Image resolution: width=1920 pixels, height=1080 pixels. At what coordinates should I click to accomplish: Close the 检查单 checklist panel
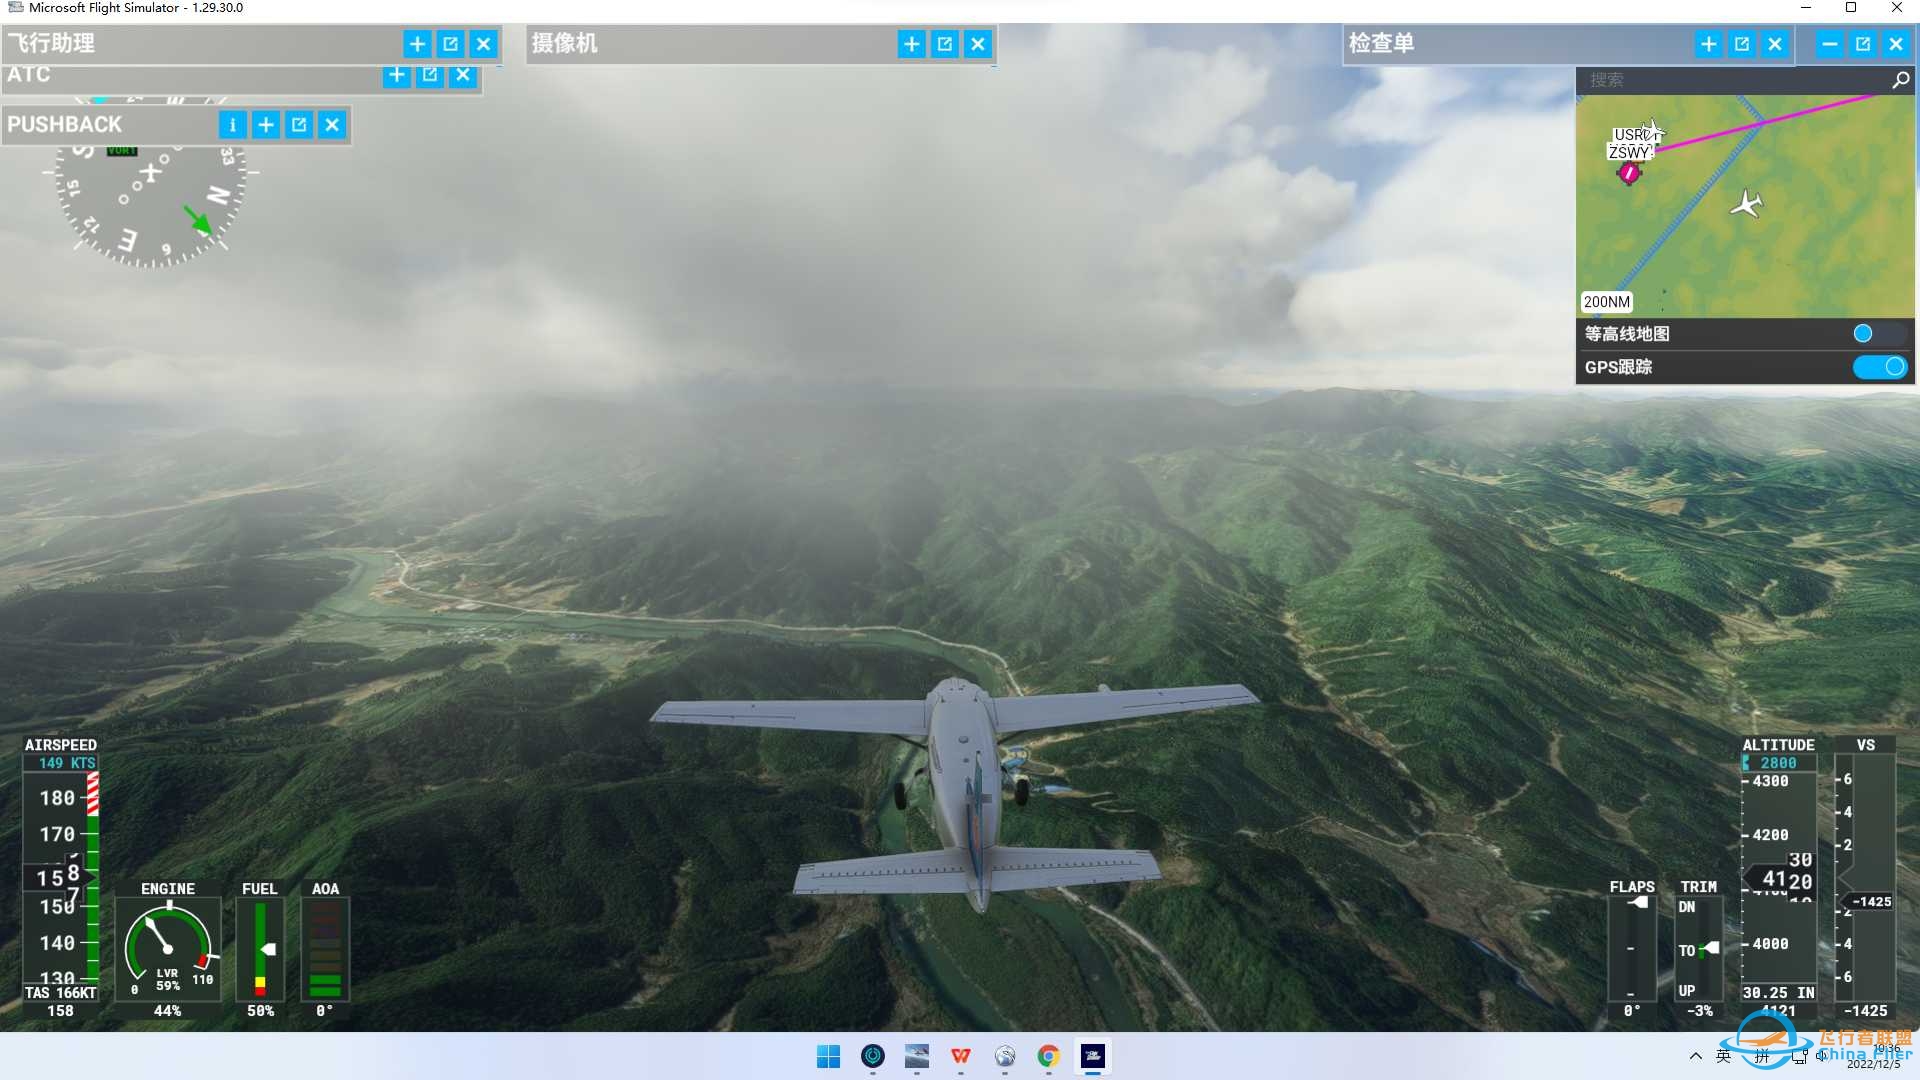coord(1775,44)
